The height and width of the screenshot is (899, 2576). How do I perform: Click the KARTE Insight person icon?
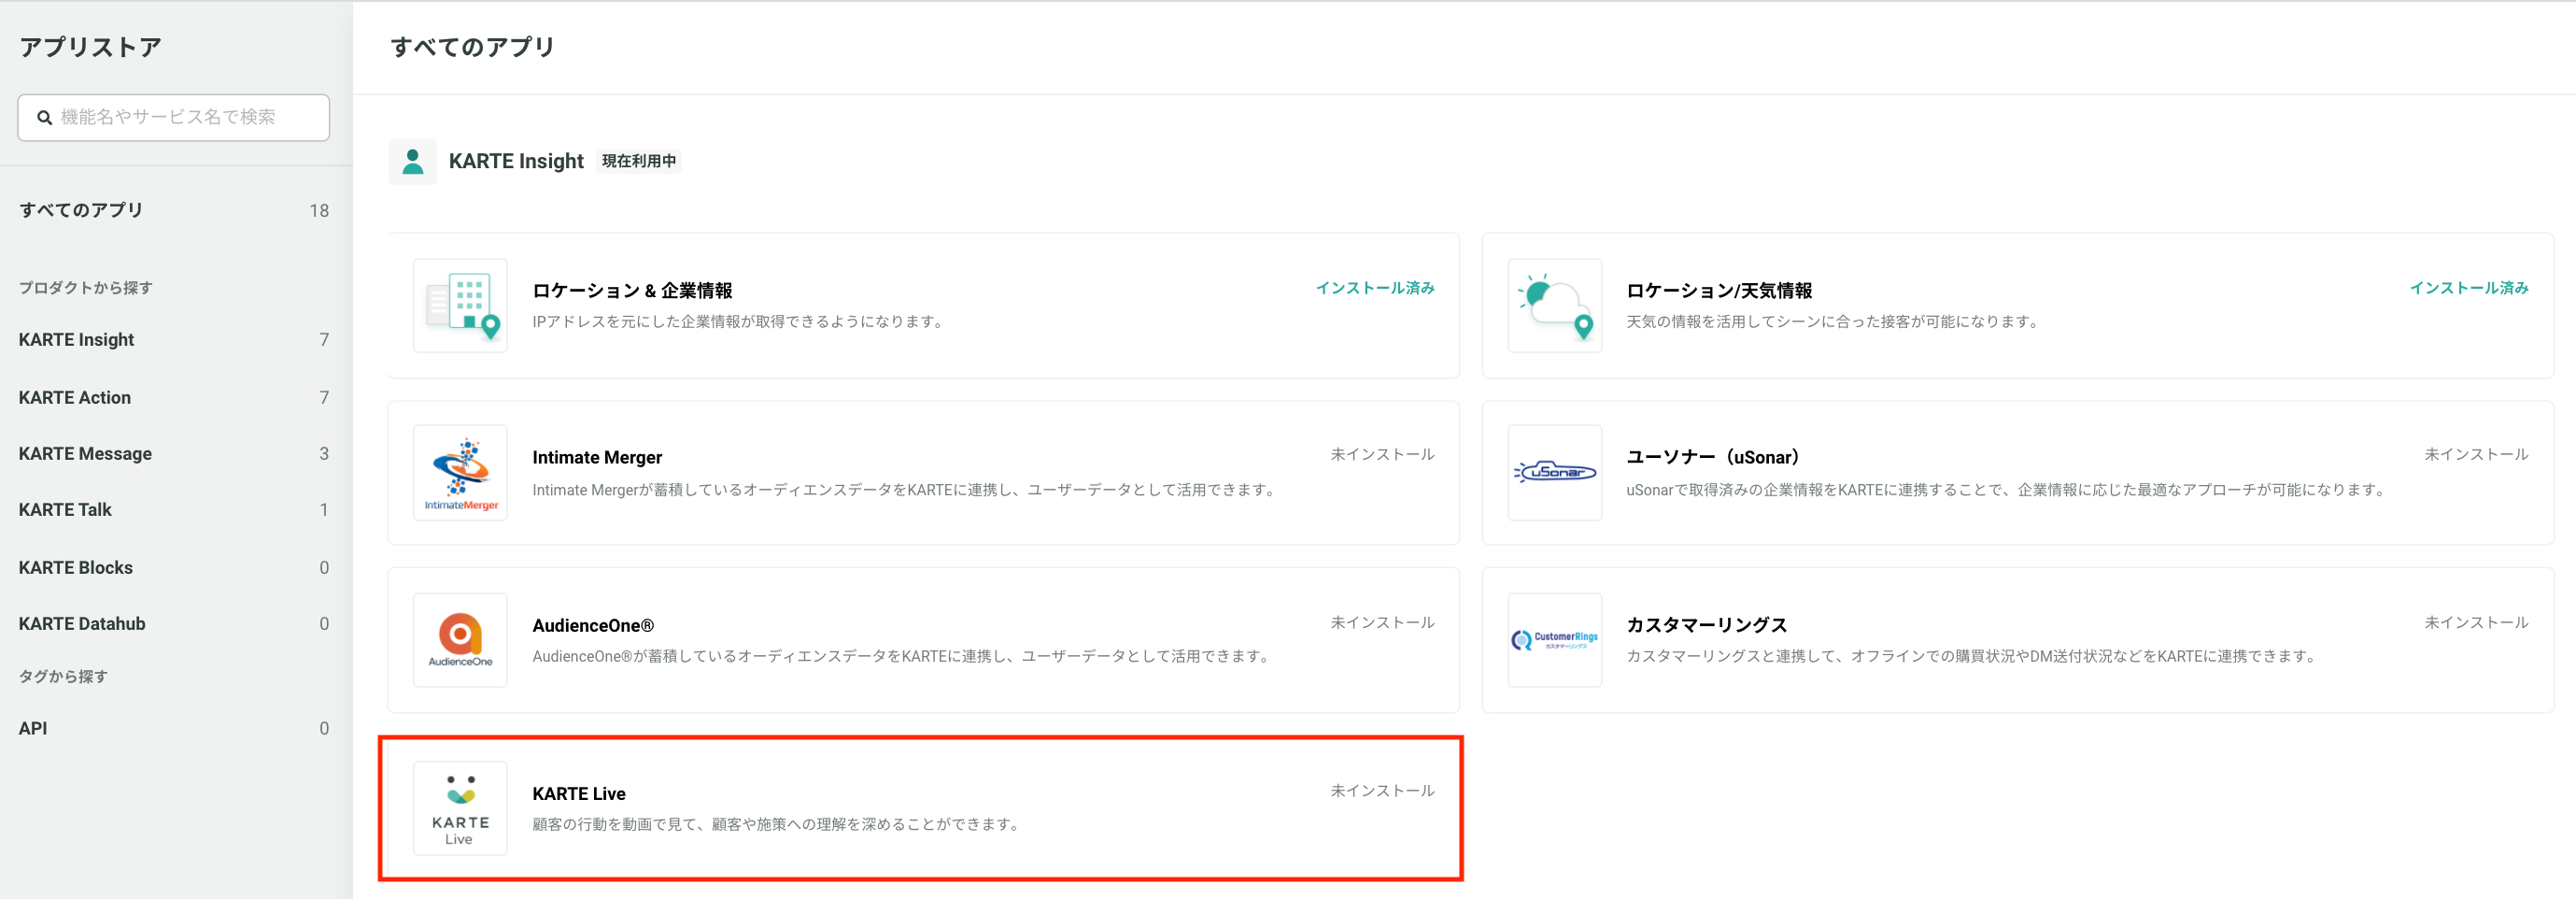point(412,161)
